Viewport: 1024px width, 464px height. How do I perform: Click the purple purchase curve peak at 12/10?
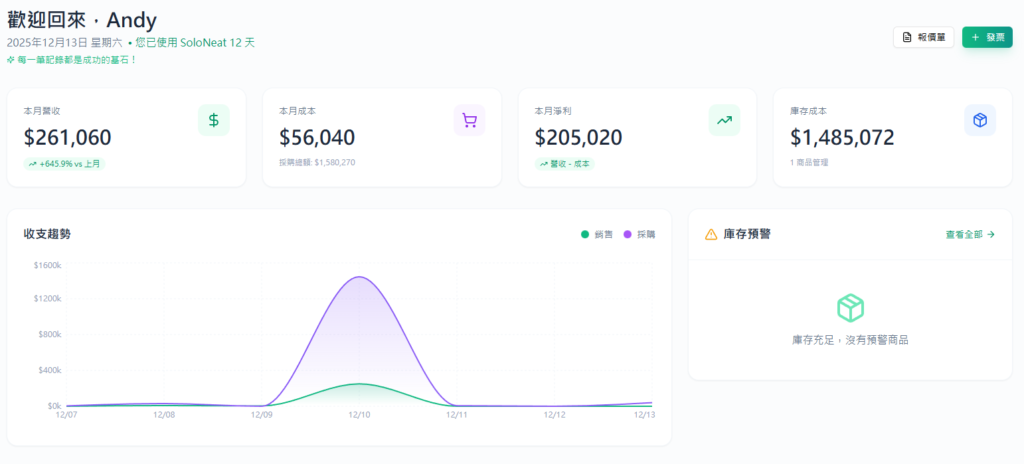tap(359, 277)
